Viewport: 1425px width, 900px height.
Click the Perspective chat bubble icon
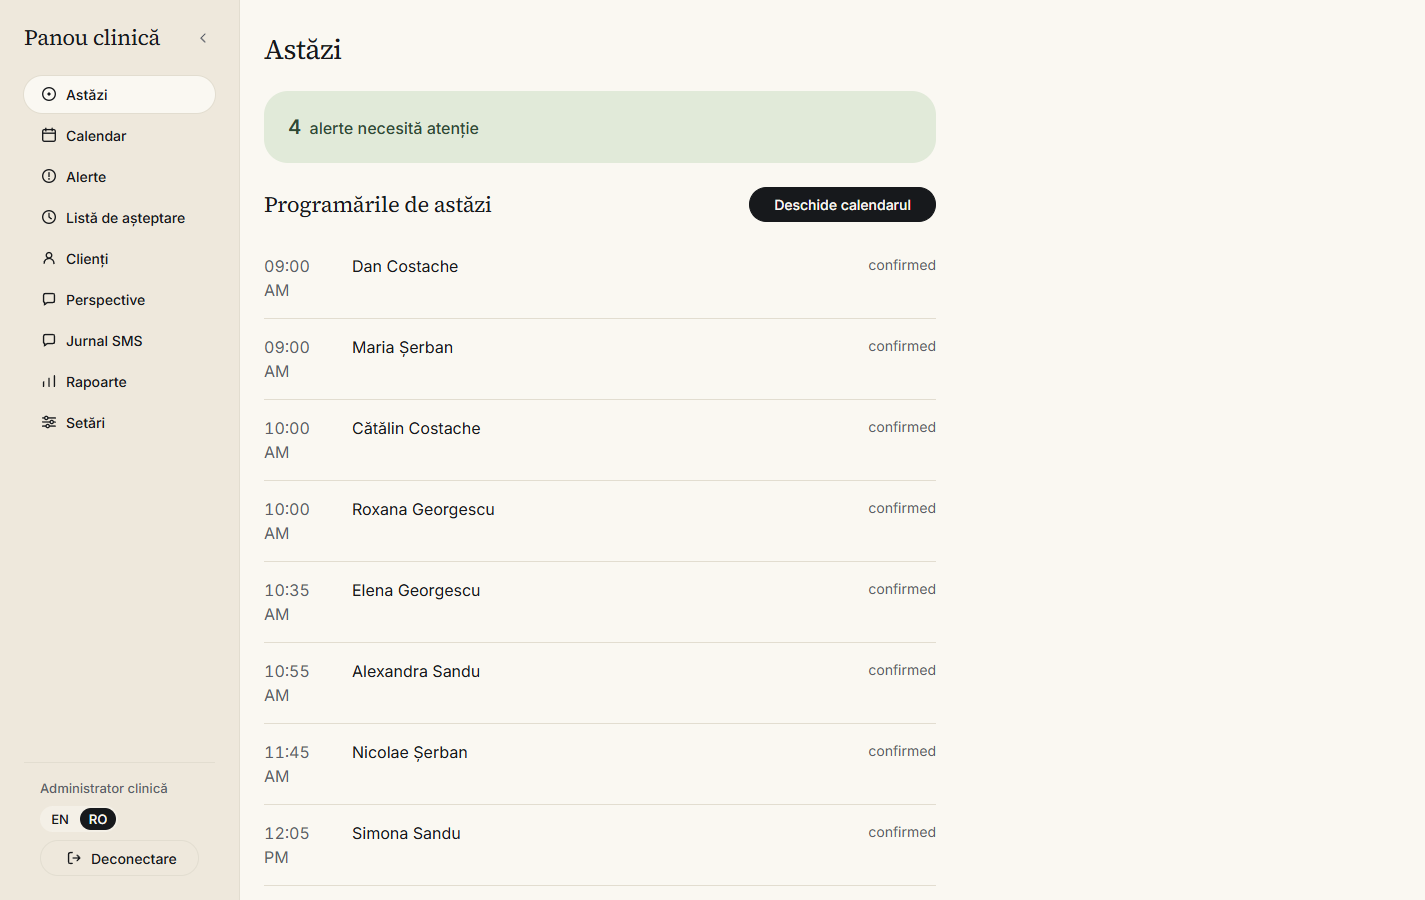(49, 300)
